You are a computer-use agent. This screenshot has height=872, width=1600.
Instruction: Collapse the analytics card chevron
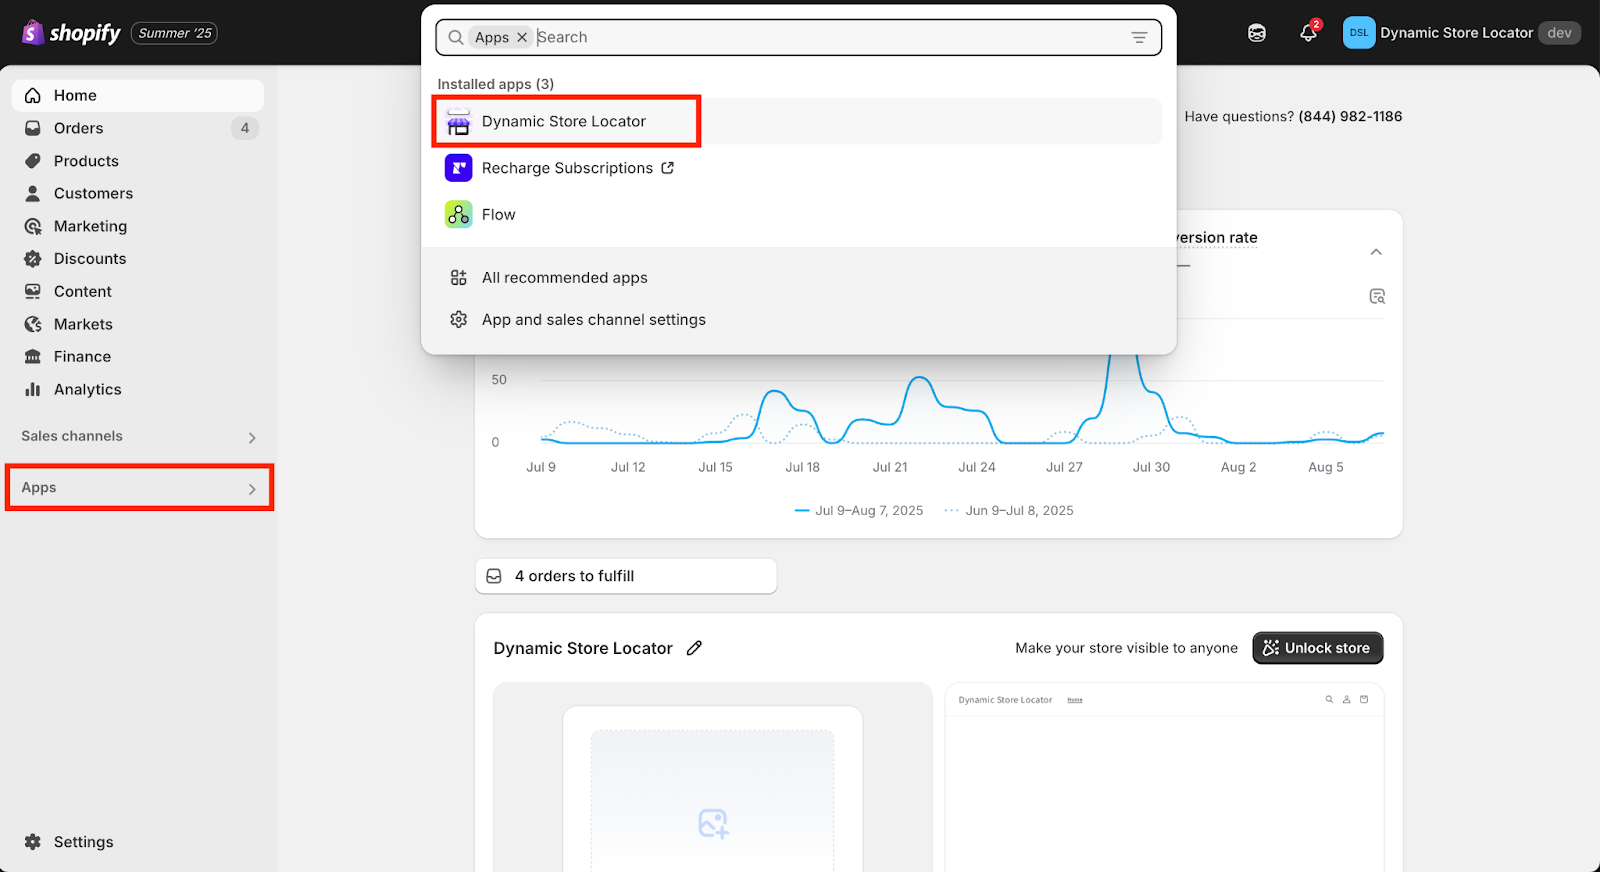click(x=1376, y=252)
